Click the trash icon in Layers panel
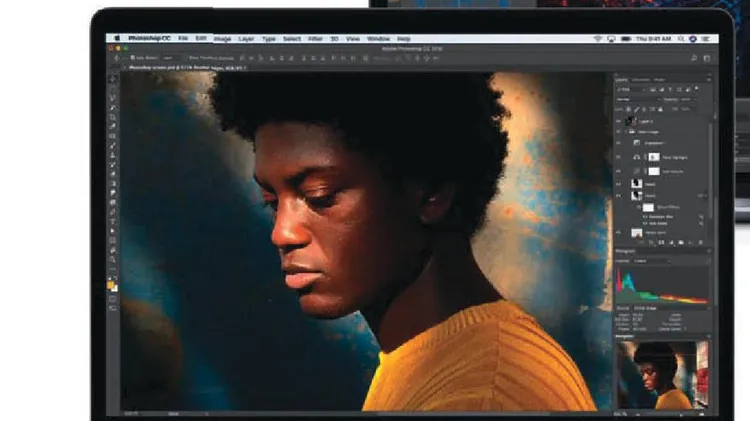The width and height of the screenshot is (750, 421). tap(700, 243)
